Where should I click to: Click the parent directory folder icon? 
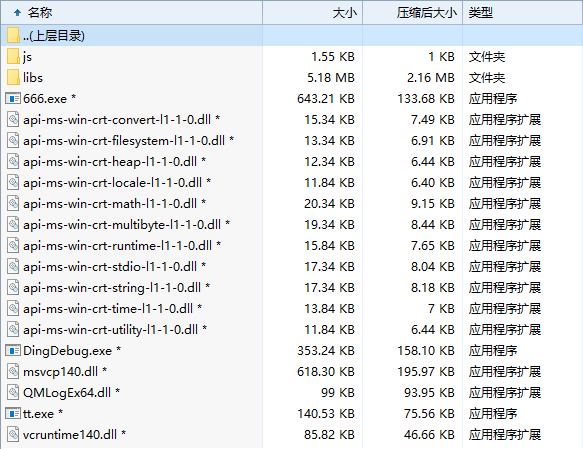click(x=13, y=35)
